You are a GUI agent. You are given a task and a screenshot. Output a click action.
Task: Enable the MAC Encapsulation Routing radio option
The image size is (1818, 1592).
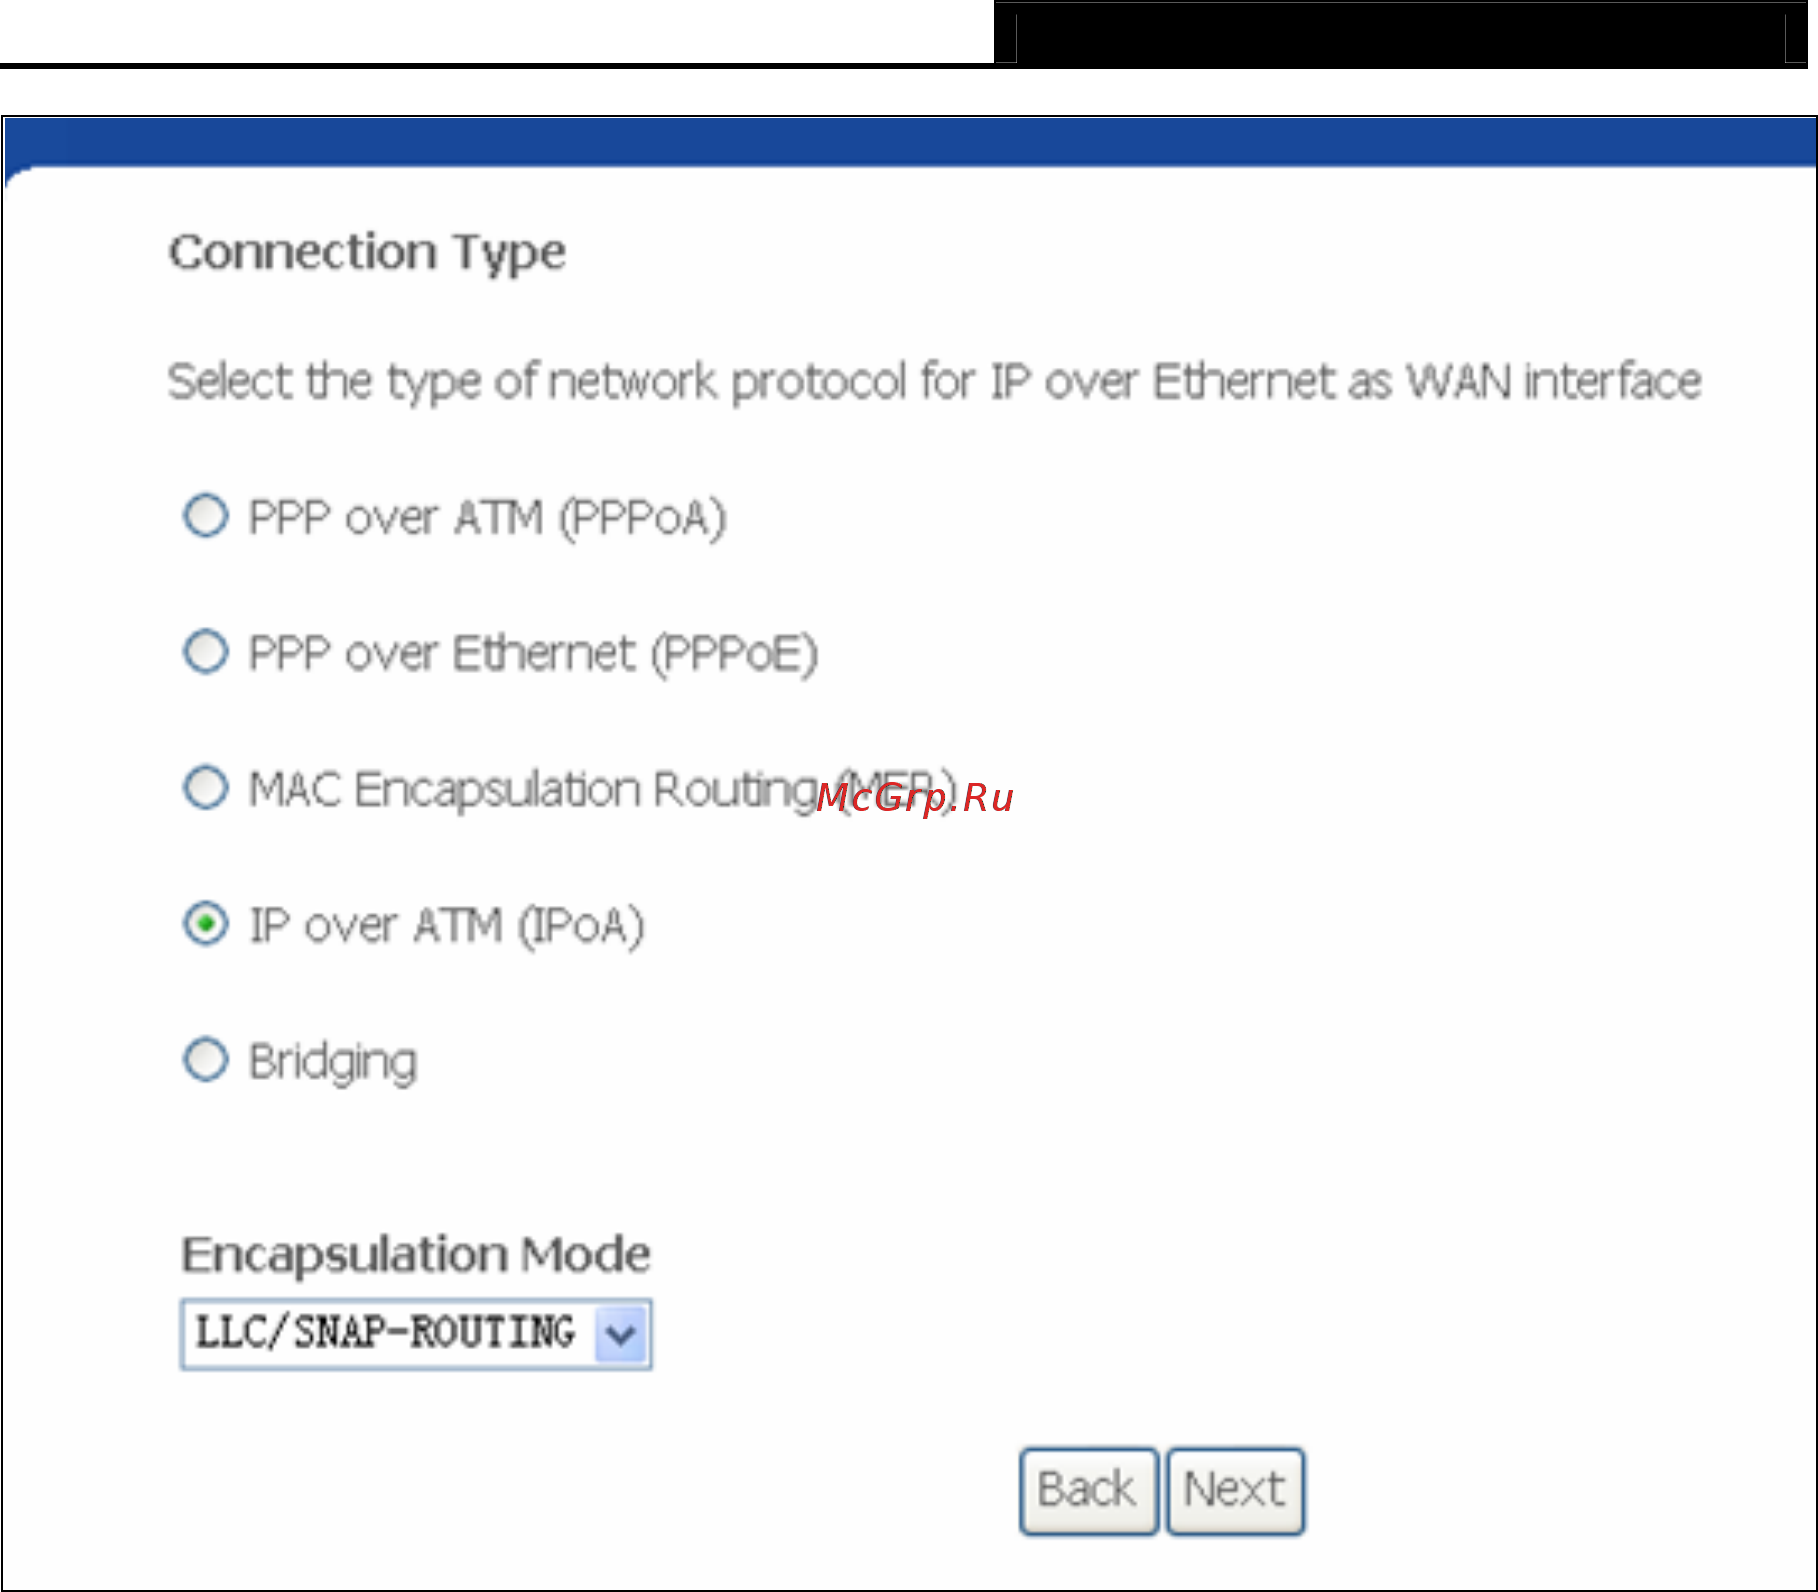point(206,787)
